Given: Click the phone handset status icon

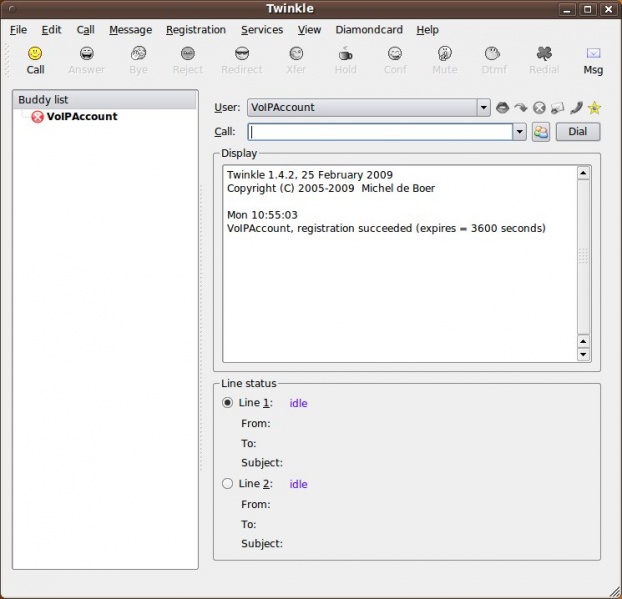Looking at the screenshot, I should point(576,108).
